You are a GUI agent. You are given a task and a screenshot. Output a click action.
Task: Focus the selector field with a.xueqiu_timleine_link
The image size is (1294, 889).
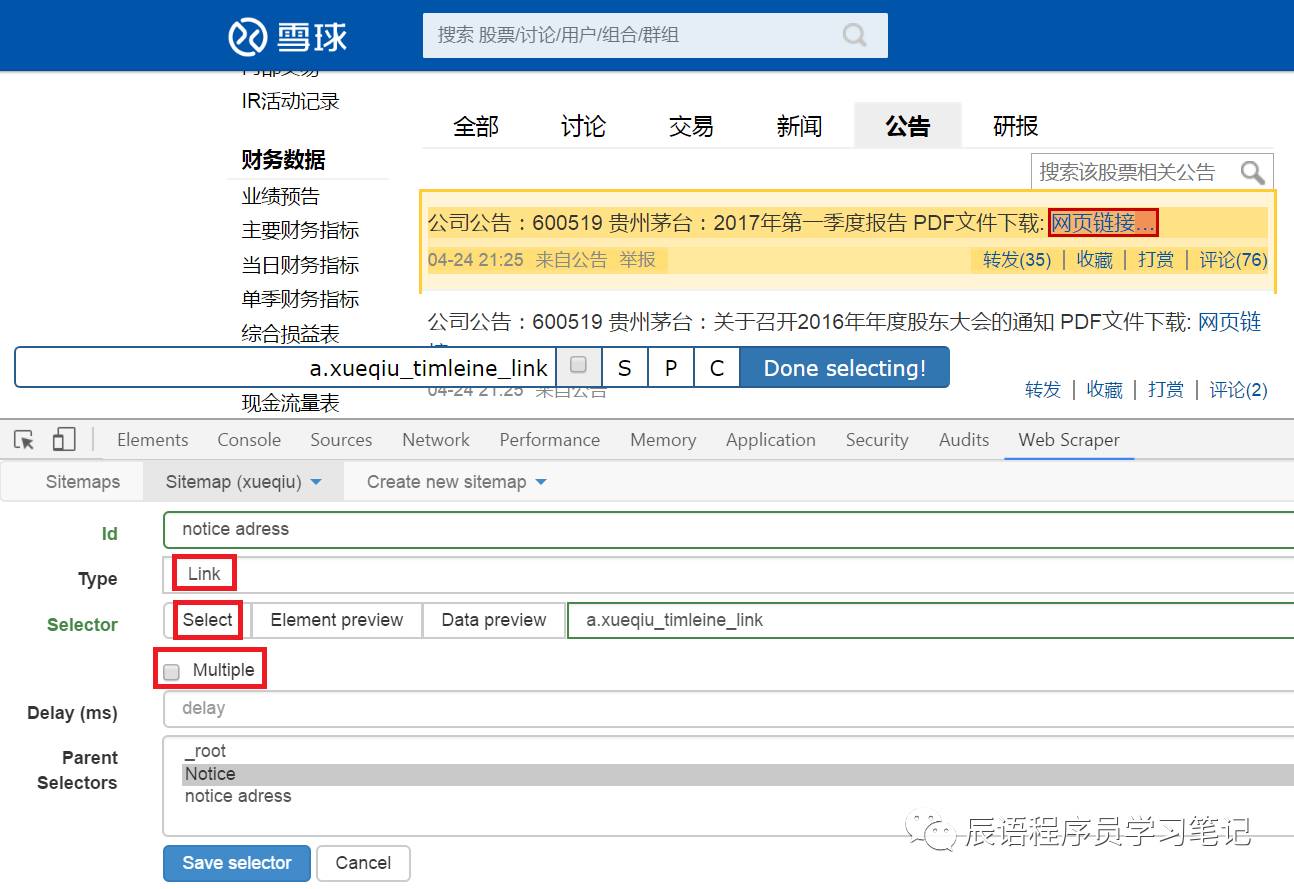coord(930,620)
